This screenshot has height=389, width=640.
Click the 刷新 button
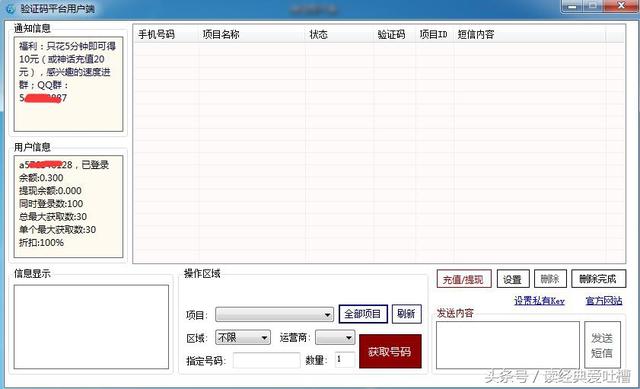point(407,314)
